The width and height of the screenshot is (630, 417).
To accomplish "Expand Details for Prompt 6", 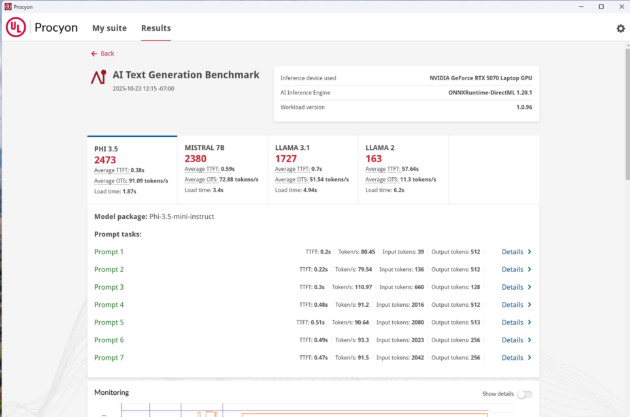I will click(x=516, y=340).
